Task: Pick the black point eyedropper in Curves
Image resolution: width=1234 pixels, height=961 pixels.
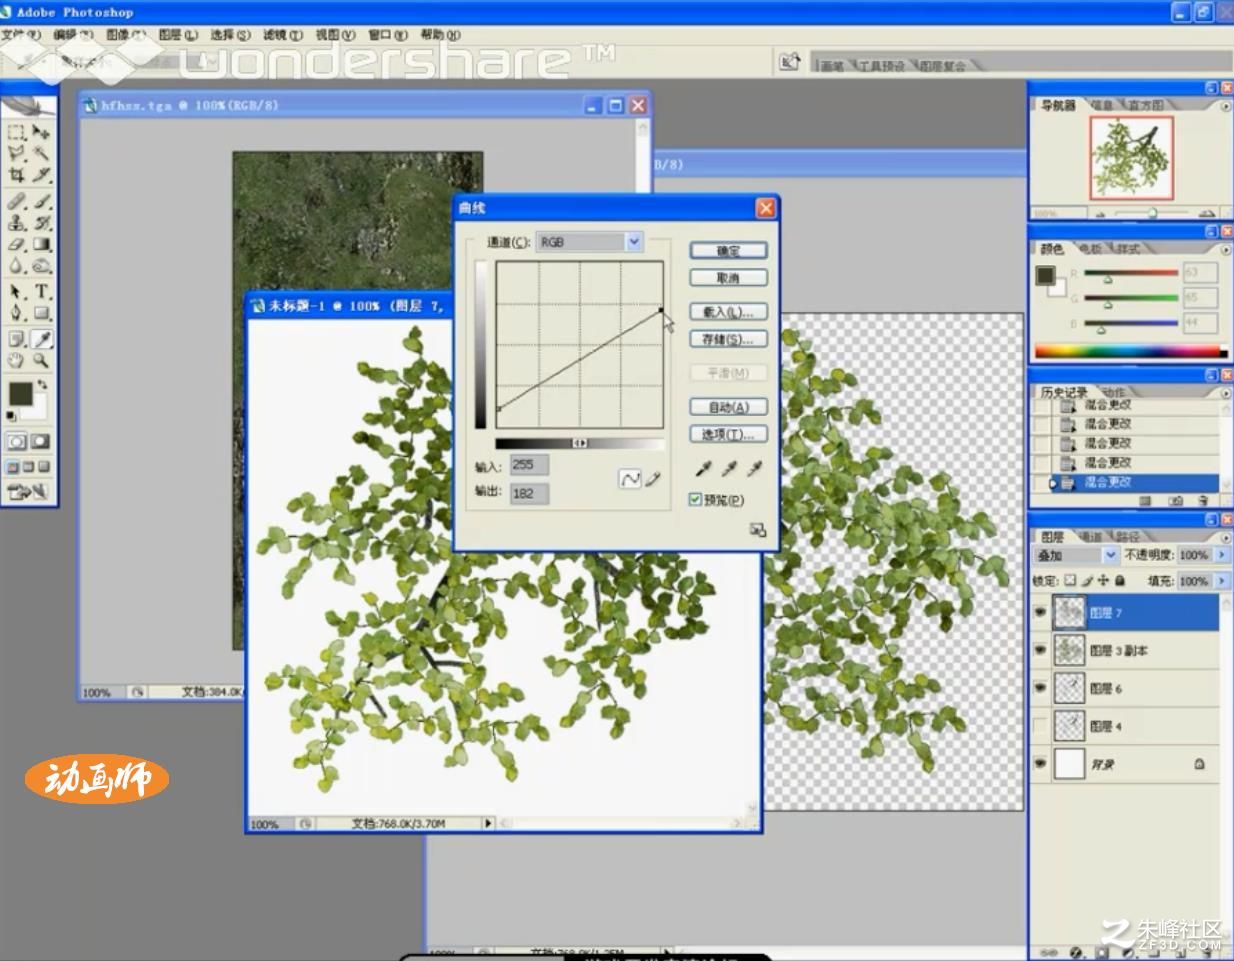Action: 703,469
